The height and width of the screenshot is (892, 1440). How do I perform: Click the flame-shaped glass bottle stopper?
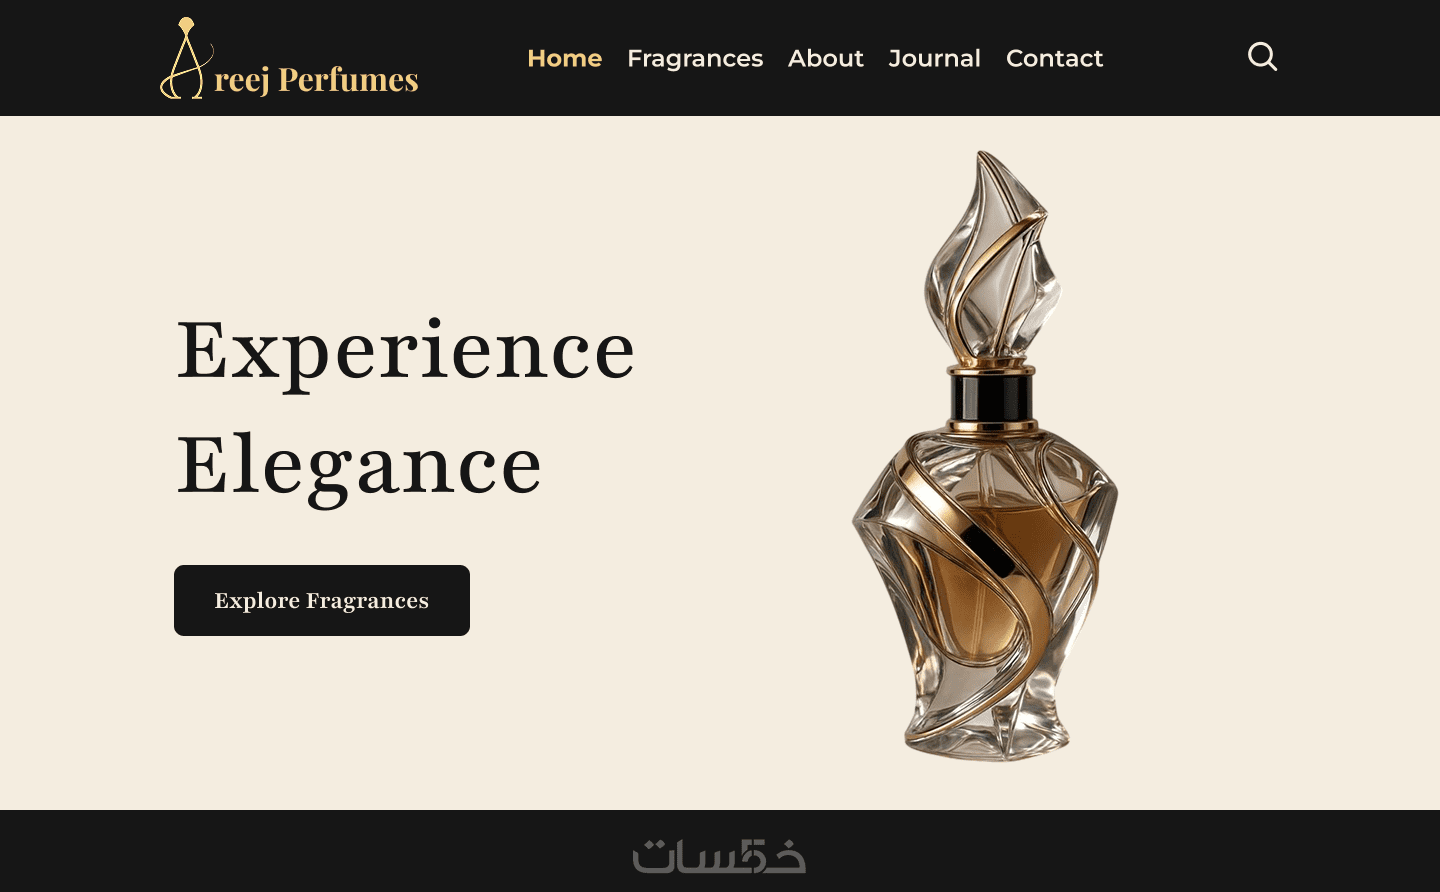click(990, 258)
